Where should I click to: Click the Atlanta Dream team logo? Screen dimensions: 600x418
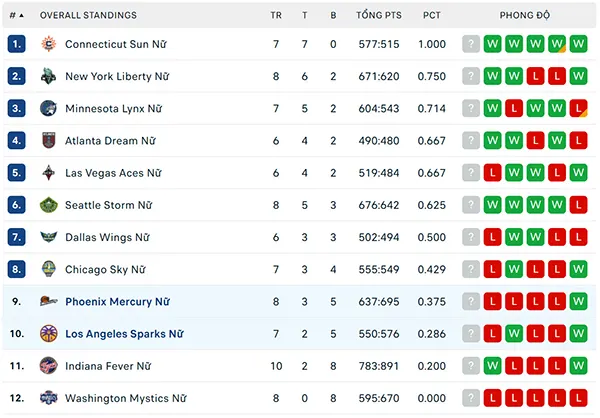pos(49,140)
